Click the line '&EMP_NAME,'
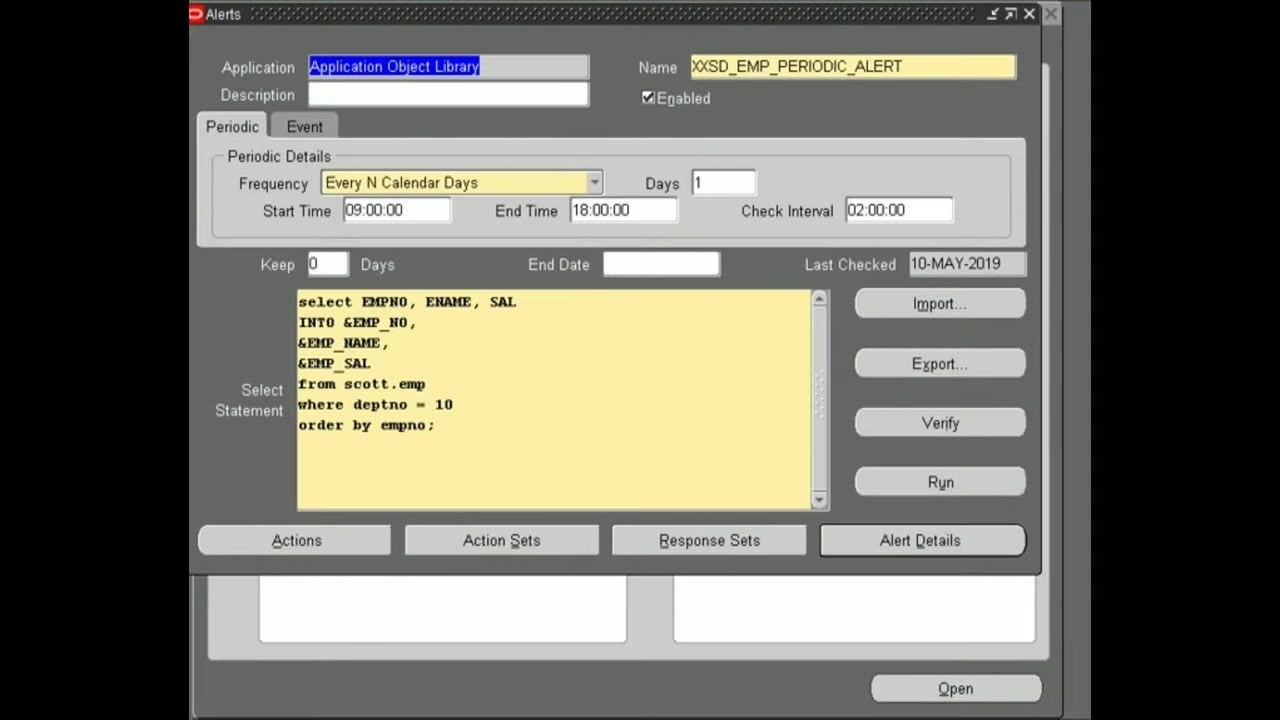Screen dimensions: 1280x720 coord(343,343)
